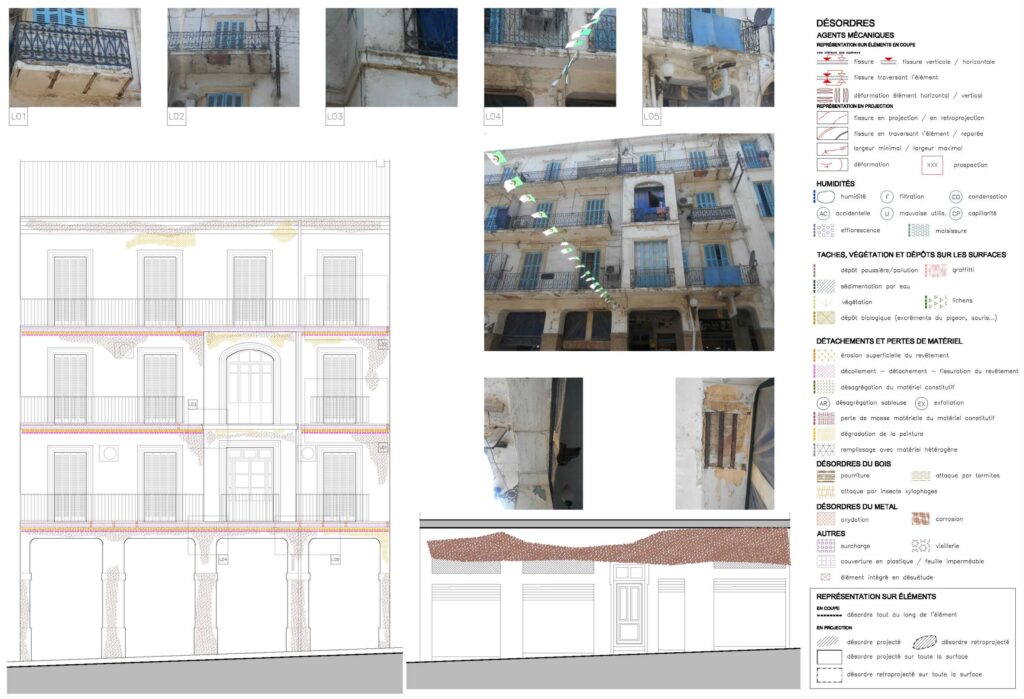Screen dimensions: 1024x699
Task: Click the corrosion pattern swatch
Action: pos(920,519)
